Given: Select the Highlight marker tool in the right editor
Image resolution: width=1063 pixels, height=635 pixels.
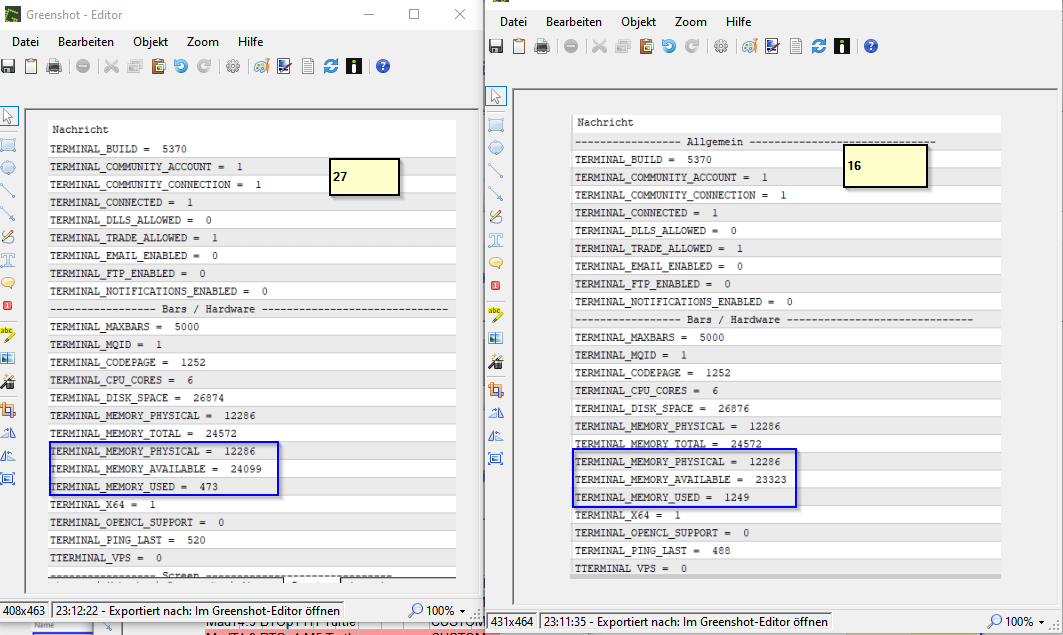Looking at the screenshot, I should [x=496, y=314].
